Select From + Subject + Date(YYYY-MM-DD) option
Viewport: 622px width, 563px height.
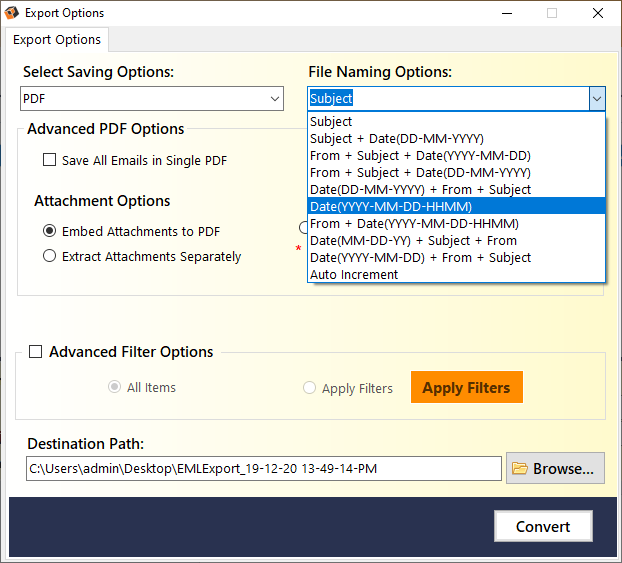click(x=457, y=156)
